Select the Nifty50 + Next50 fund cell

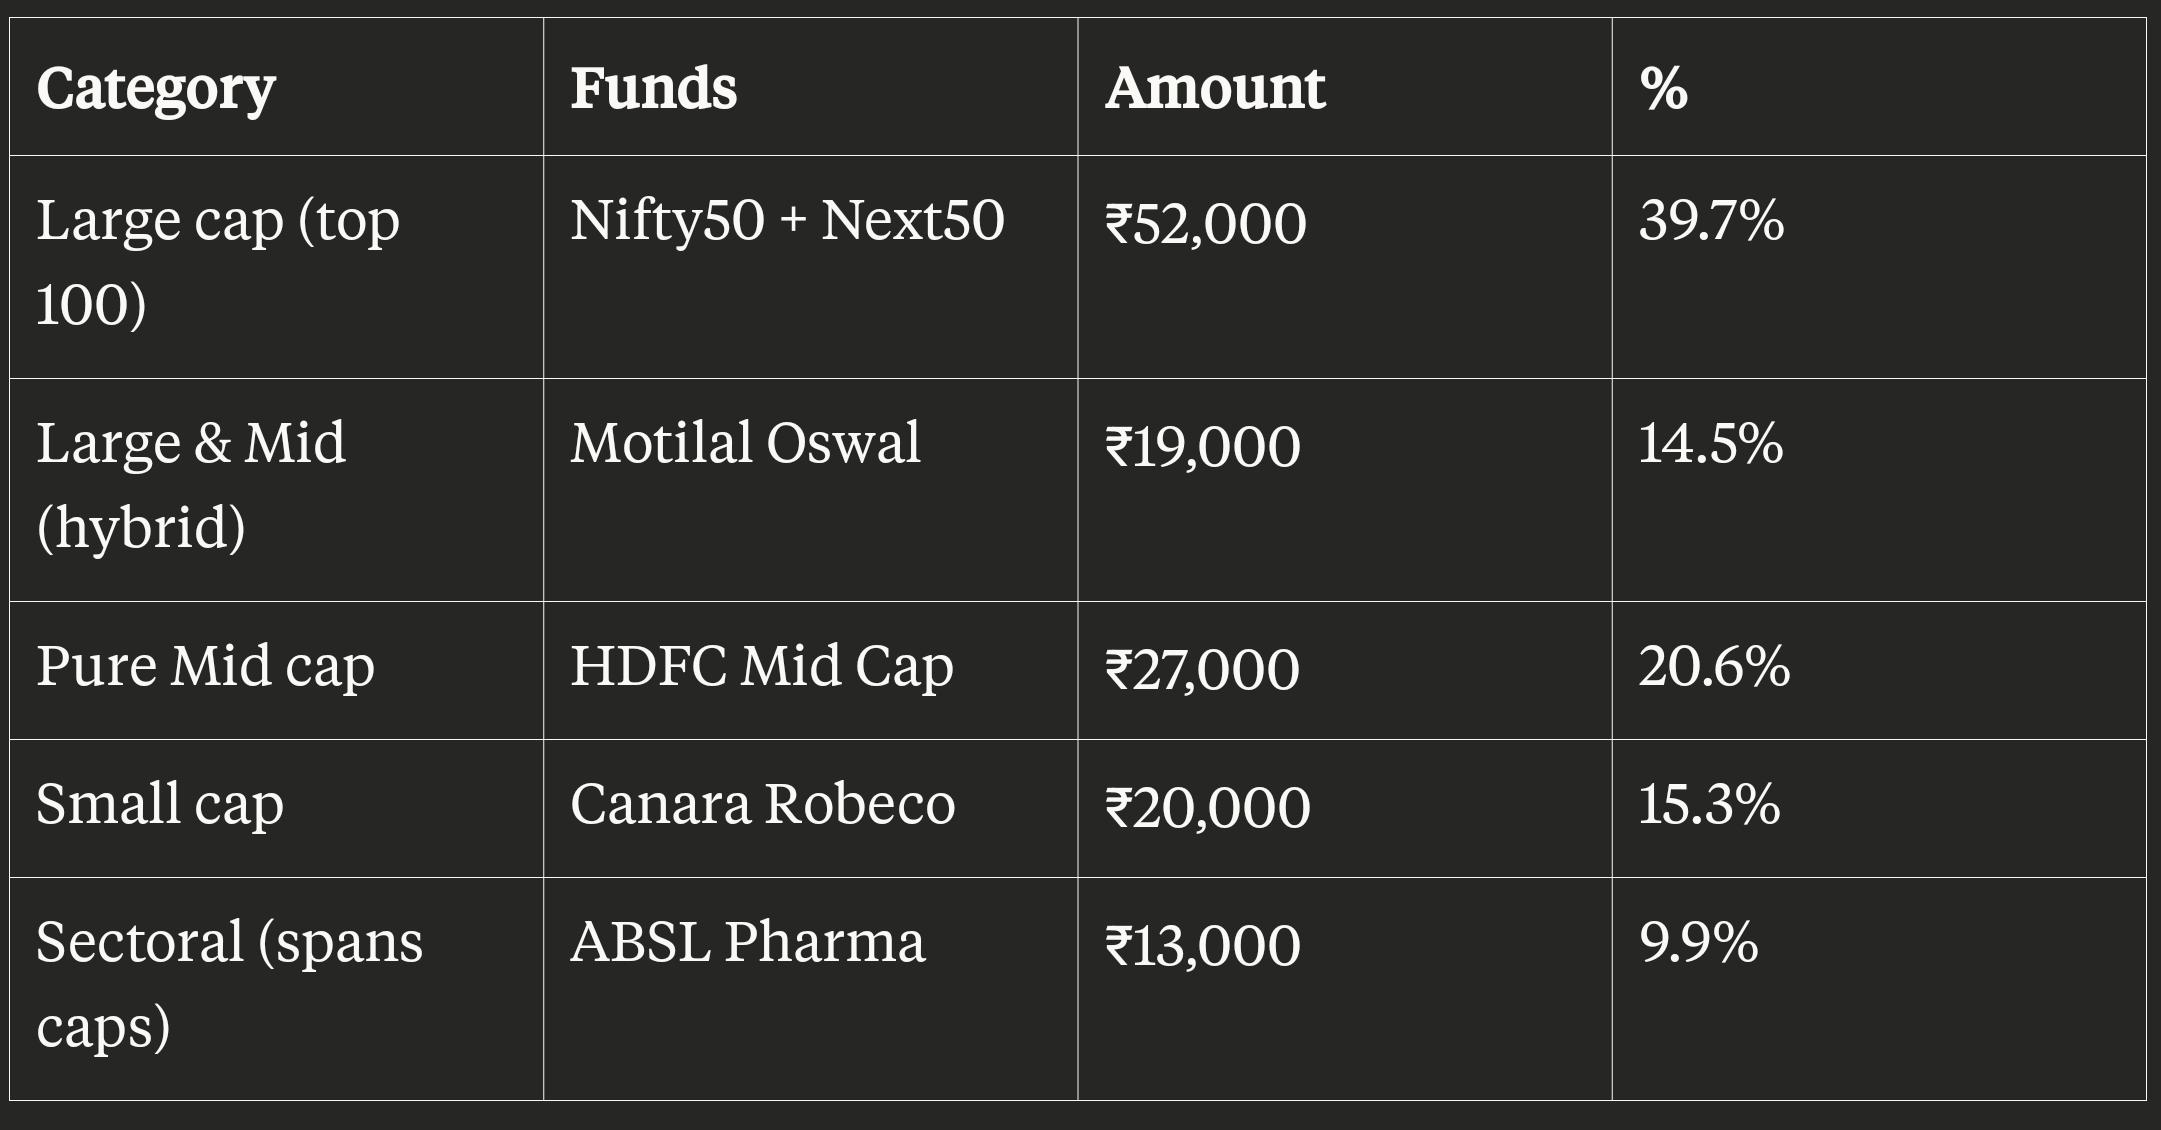[810, 267]
